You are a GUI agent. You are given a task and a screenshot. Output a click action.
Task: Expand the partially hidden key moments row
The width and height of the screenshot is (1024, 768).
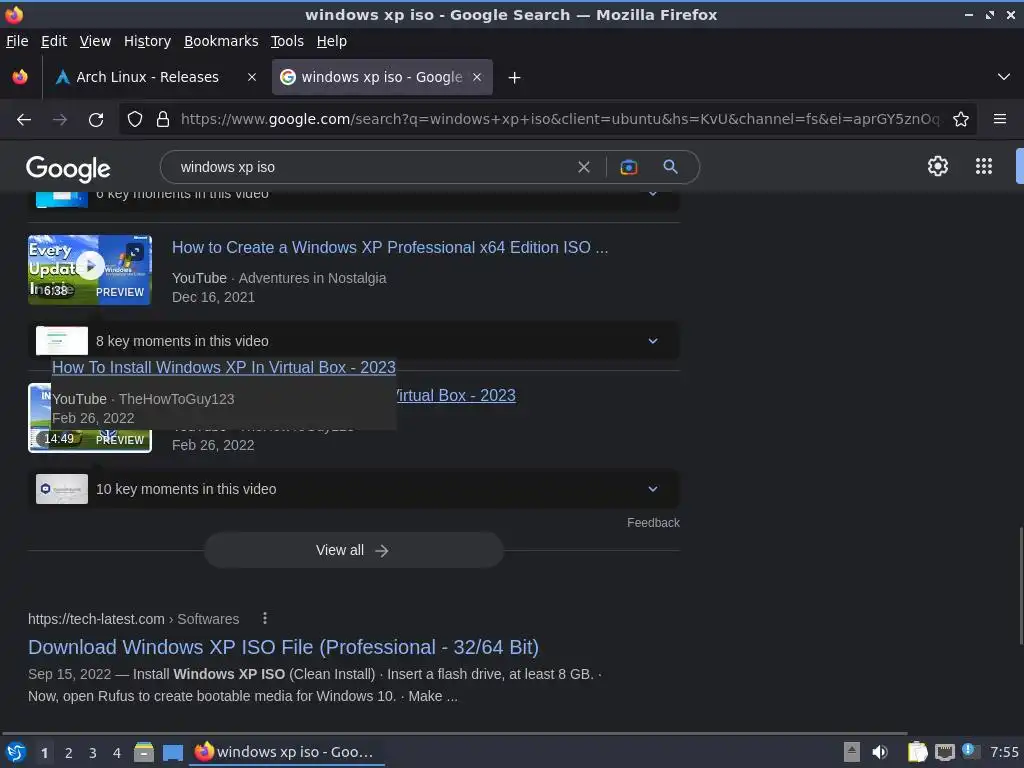tap(353, 199)
